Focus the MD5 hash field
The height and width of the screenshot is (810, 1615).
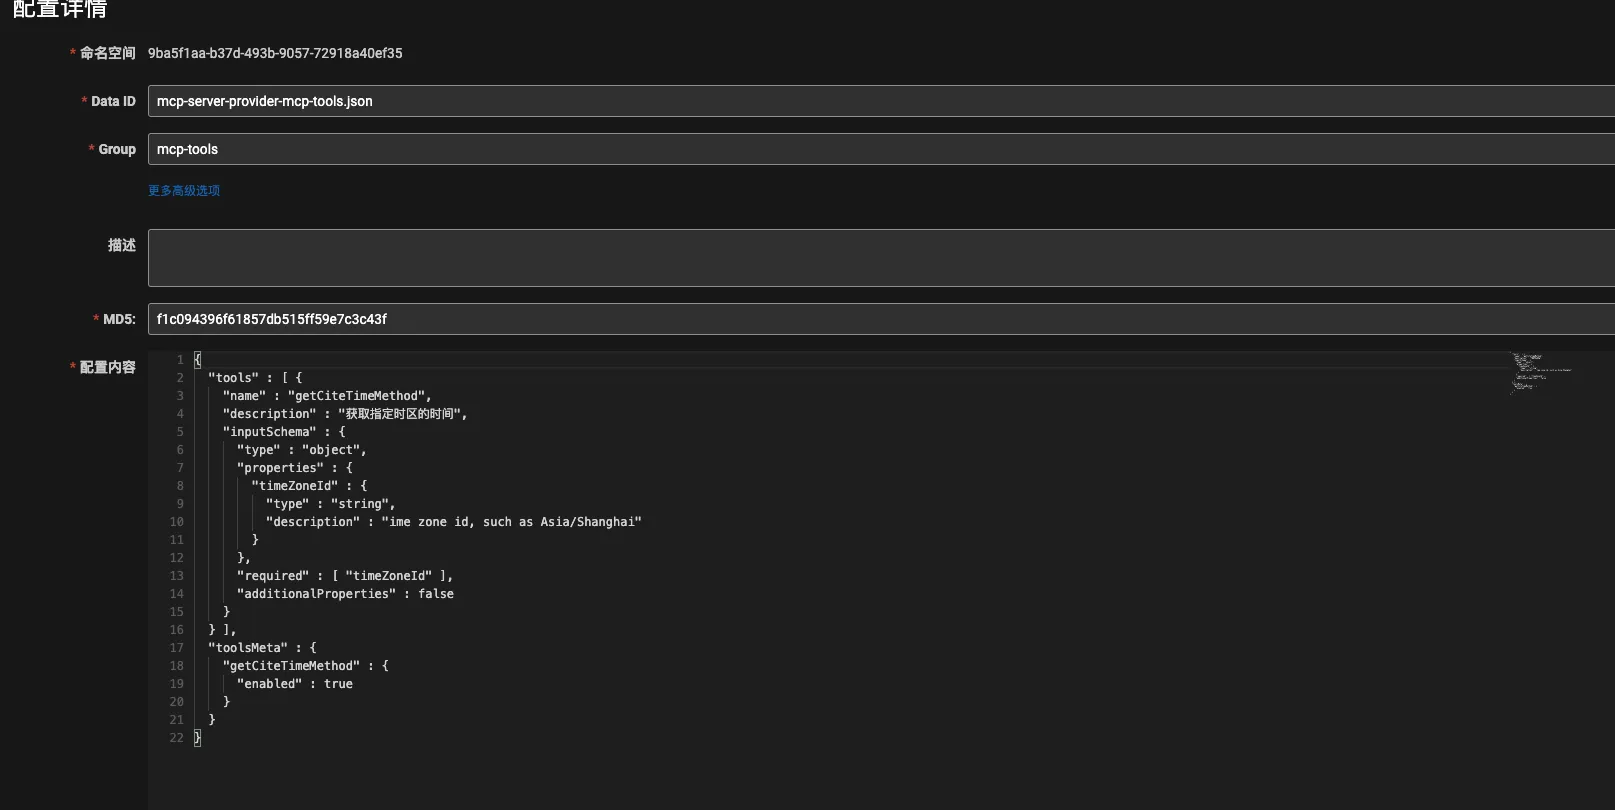pyautogui.click(x=880, y=319)
